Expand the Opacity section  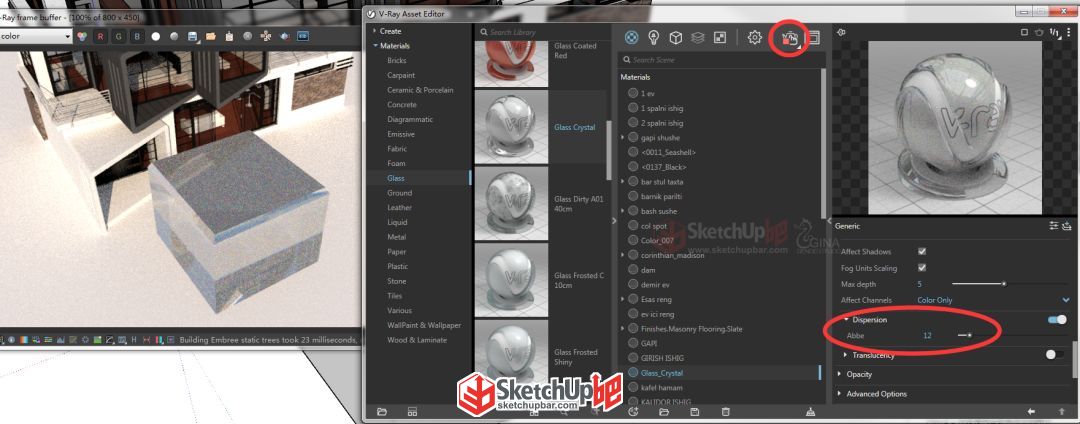840,374
